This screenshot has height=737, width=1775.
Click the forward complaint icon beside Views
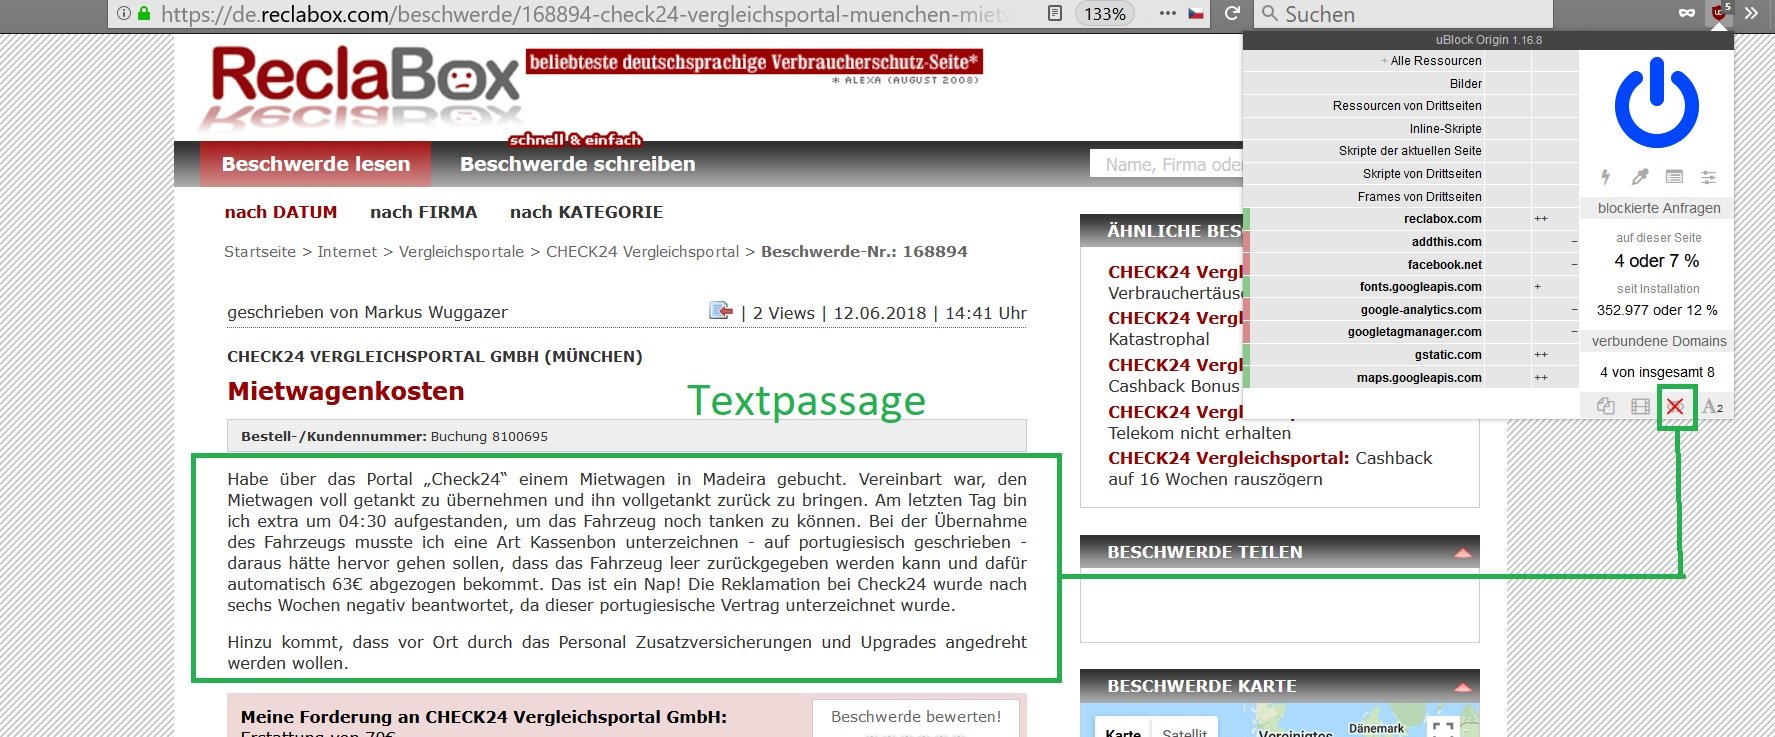tap(721, 311)
